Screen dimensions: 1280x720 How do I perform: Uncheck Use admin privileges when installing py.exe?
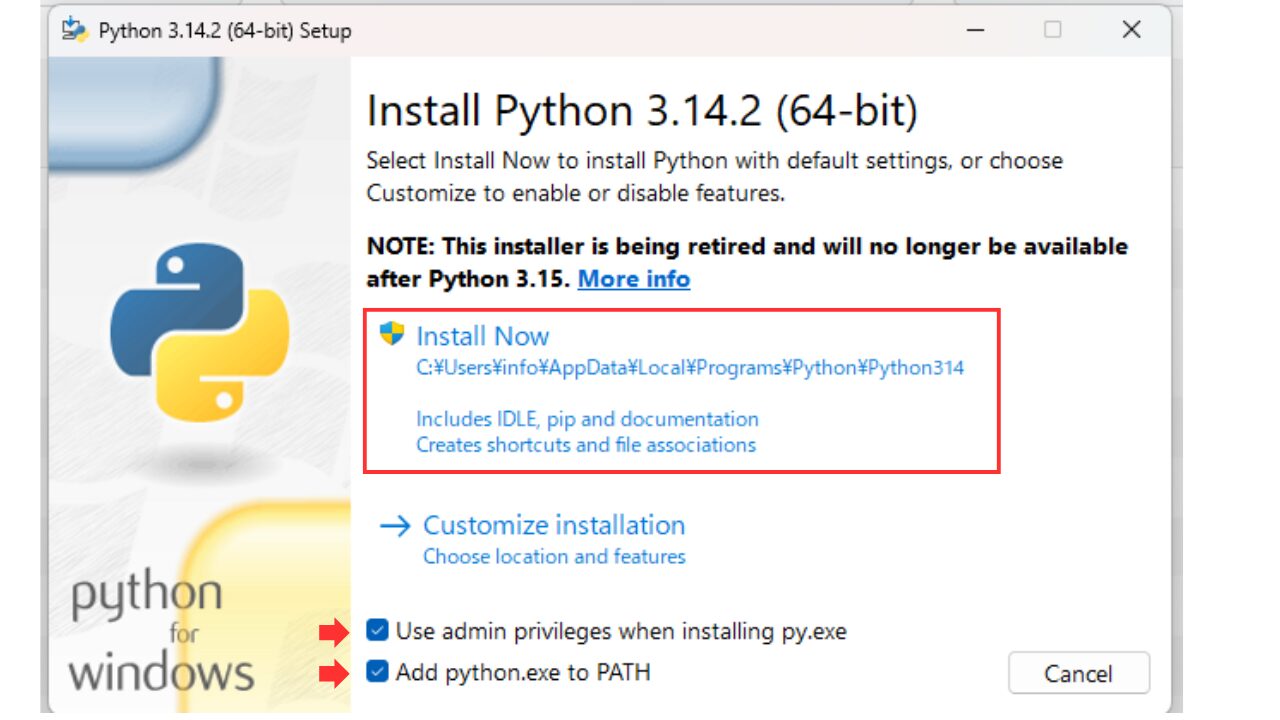coord(377,631)
